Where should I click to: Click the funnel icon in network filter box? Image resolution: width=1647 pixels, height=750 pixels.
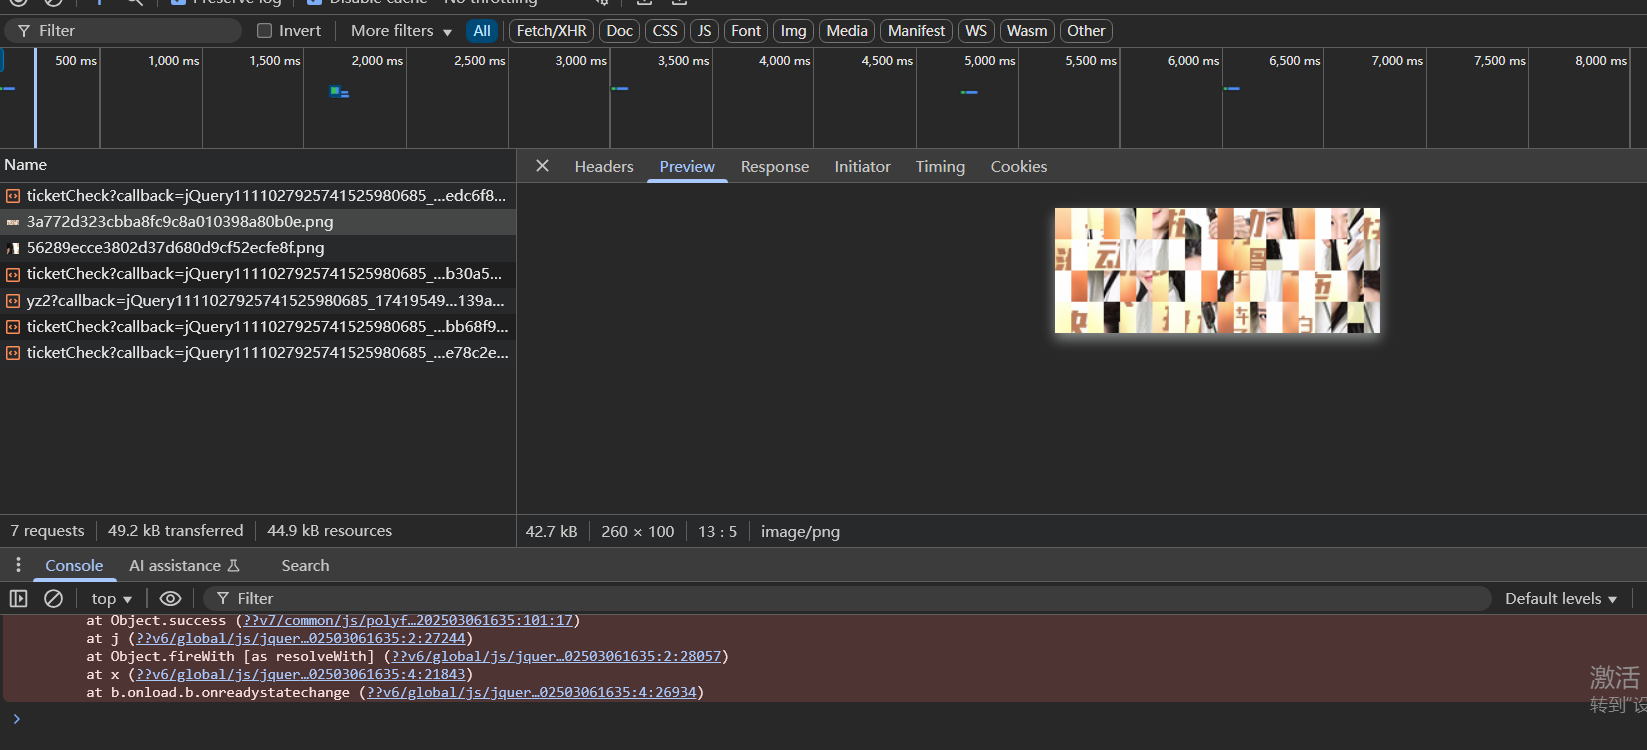tap(24, 31)
